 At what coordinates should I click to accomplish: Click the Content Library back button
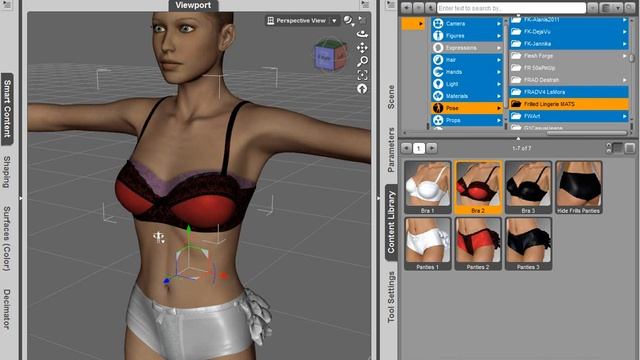(x=406, y=8)
